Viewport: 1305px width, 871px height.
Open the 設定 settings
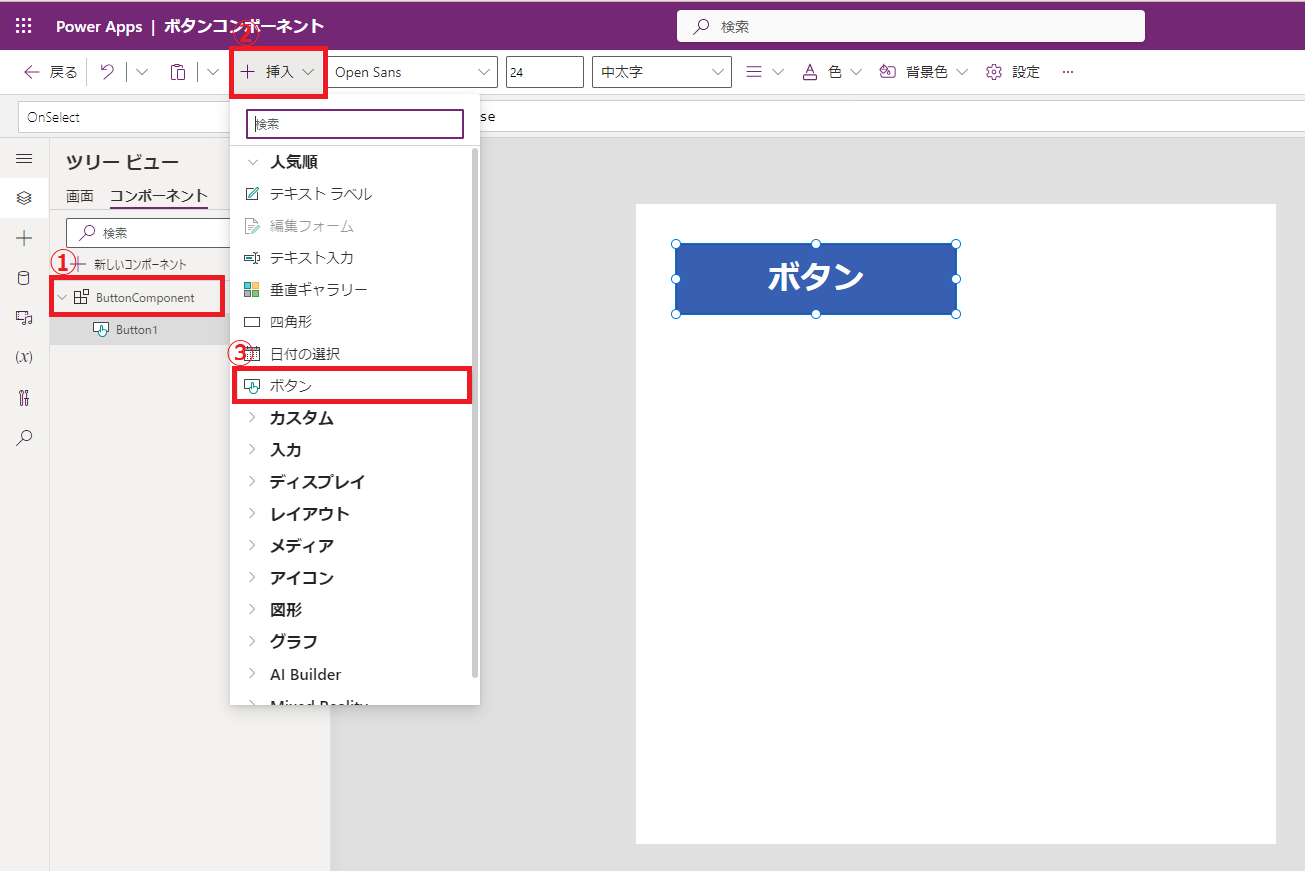pyautogui.click(x=1012, y=71)
